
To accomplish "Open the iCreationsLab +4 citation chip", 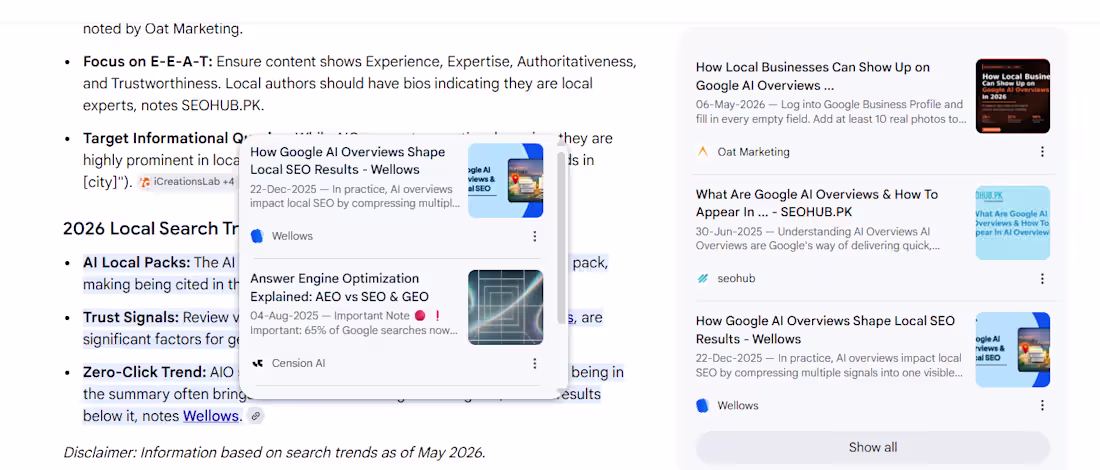I will tap(187, 182).
